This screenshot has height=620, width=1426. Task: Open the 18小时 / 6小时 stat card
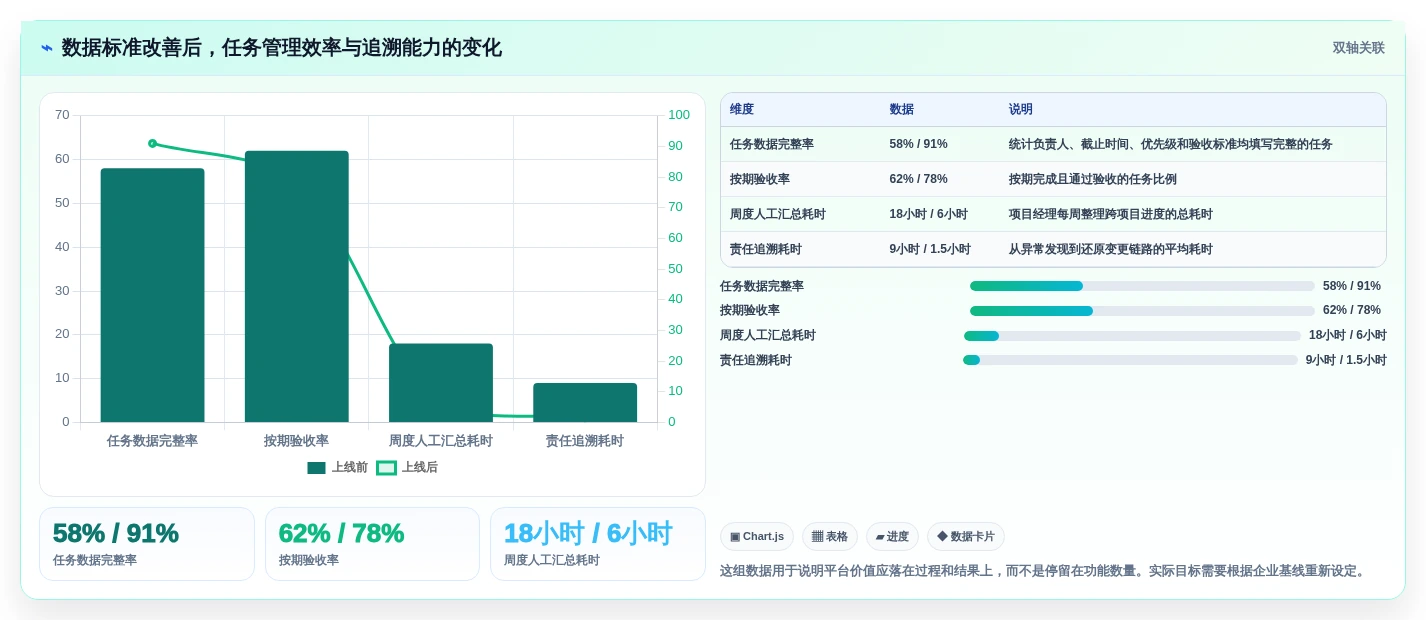pos(598,544)
